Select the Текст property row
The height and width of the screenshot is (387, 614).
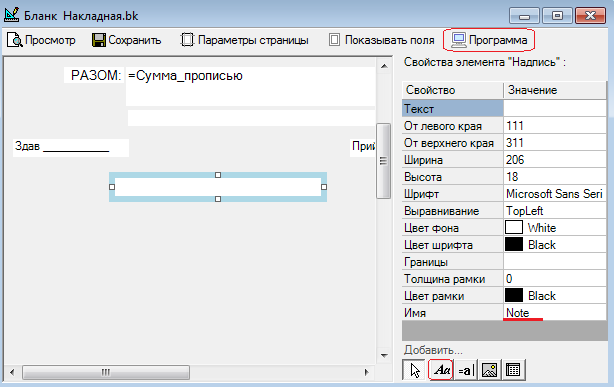click(x=452, y=109)
